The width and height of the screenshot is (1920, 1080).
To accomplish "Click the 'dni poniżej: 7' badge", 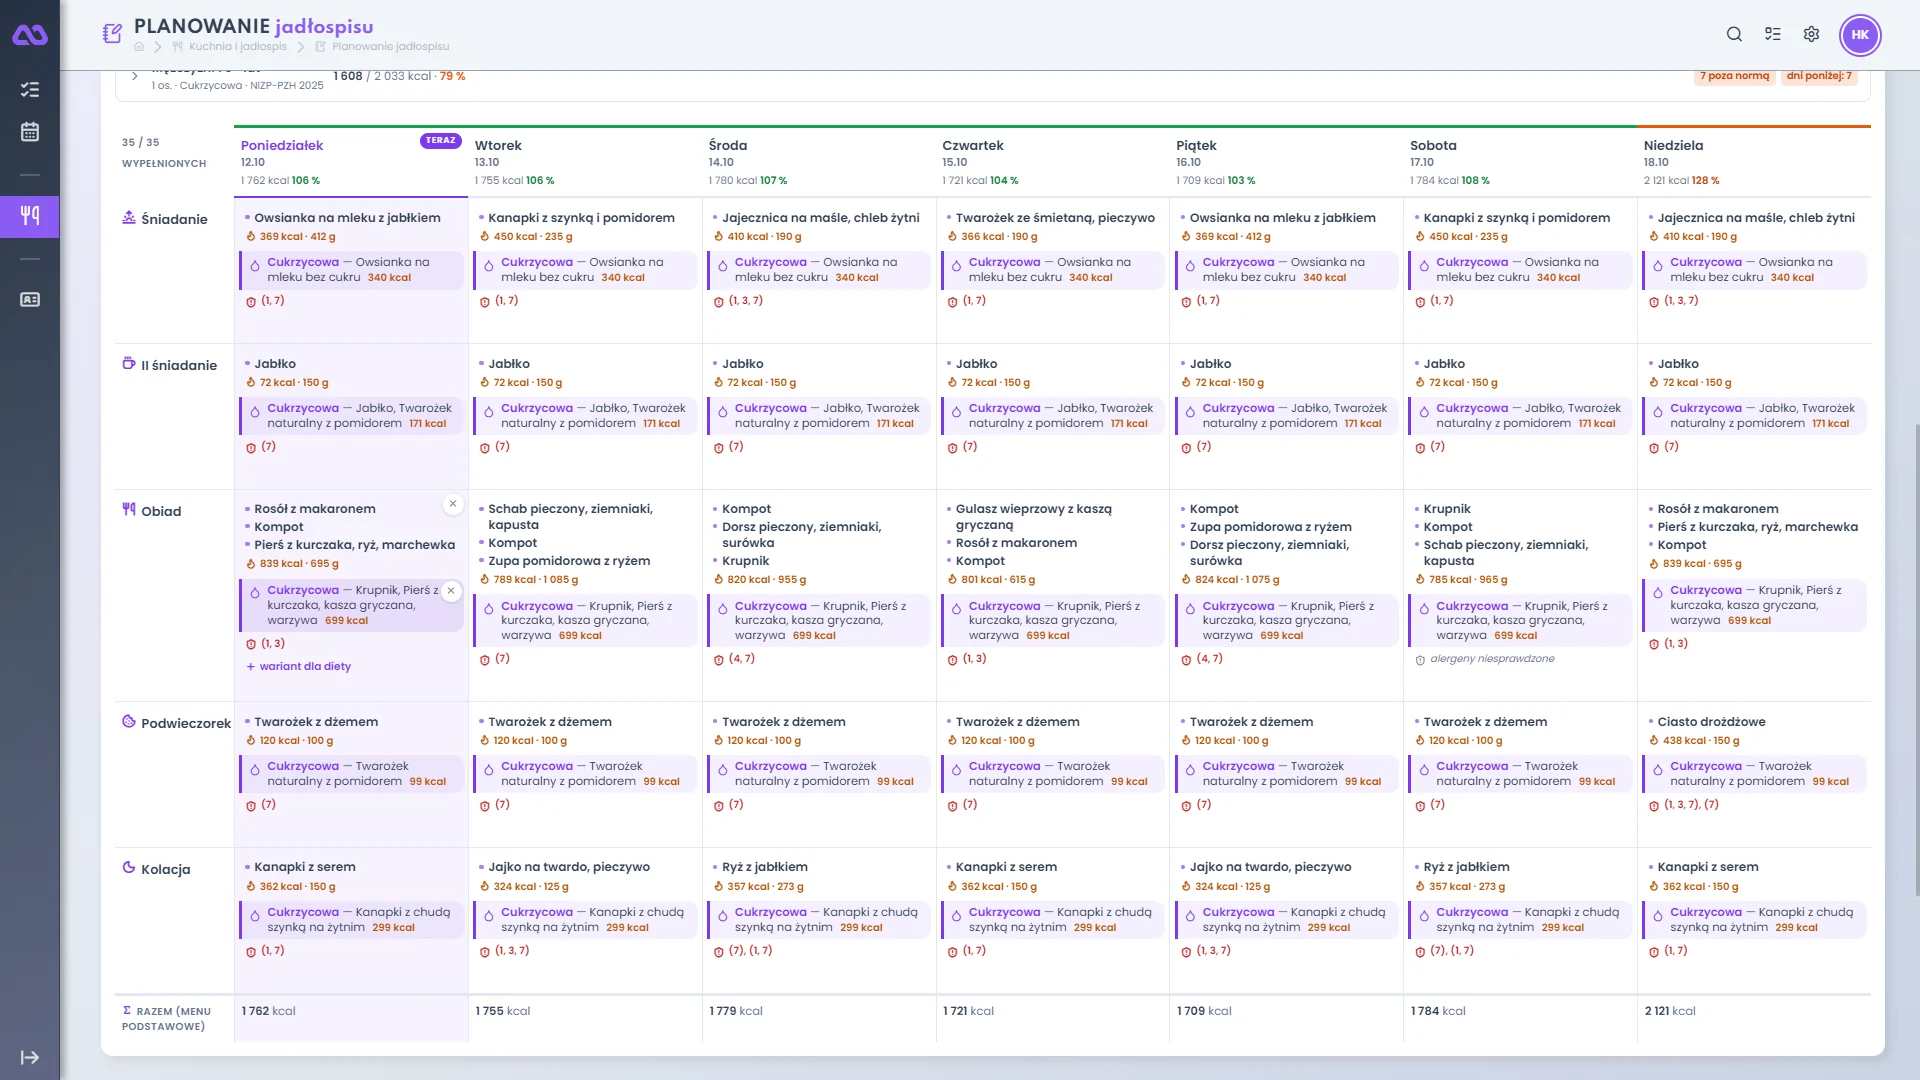I will pos(1819,76).
